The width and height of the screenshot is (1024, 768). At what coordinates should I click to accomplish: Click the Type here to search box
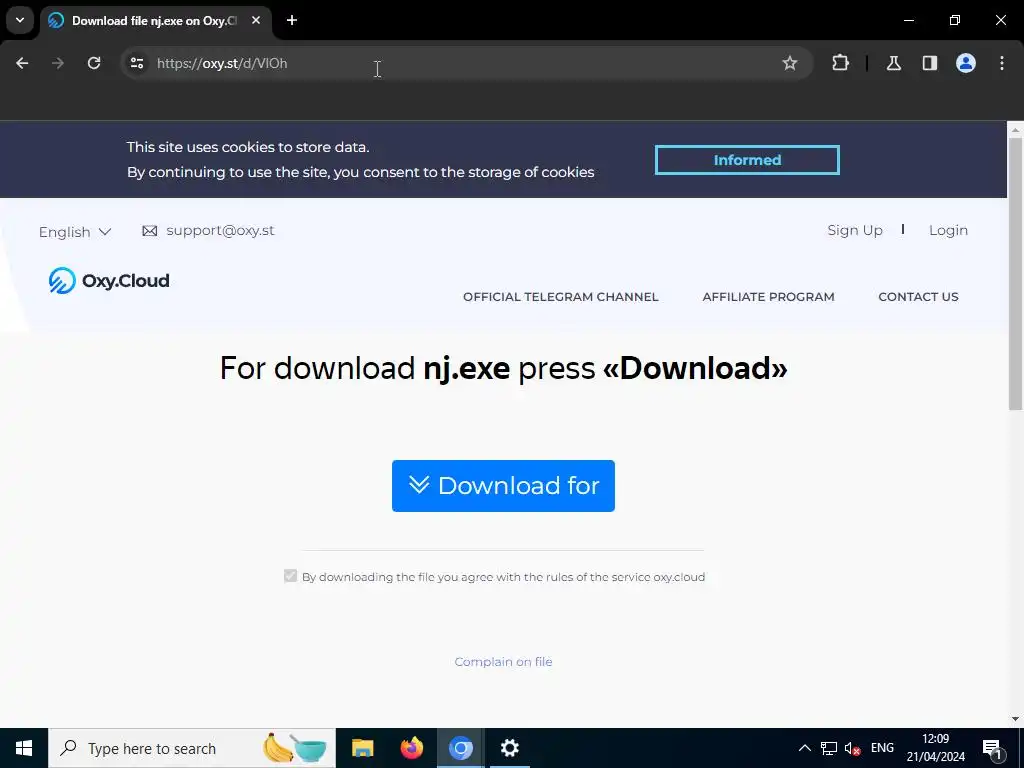click(x=192, y=748)
